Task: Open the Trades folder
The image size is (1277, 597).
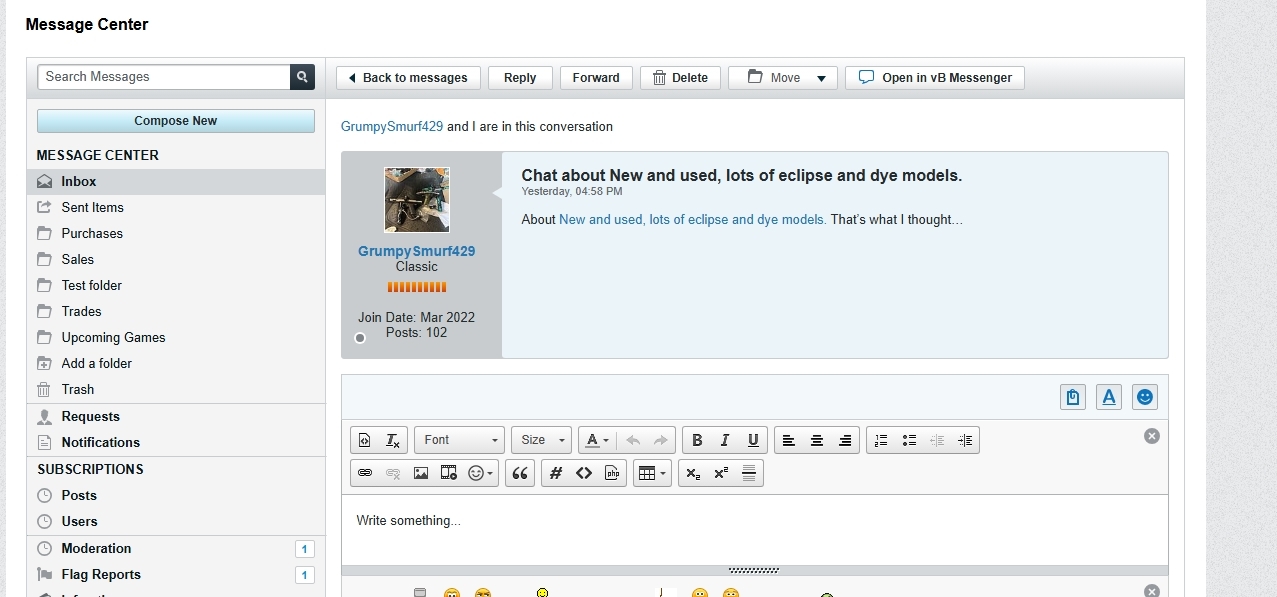Action: (x=176, y=311)
